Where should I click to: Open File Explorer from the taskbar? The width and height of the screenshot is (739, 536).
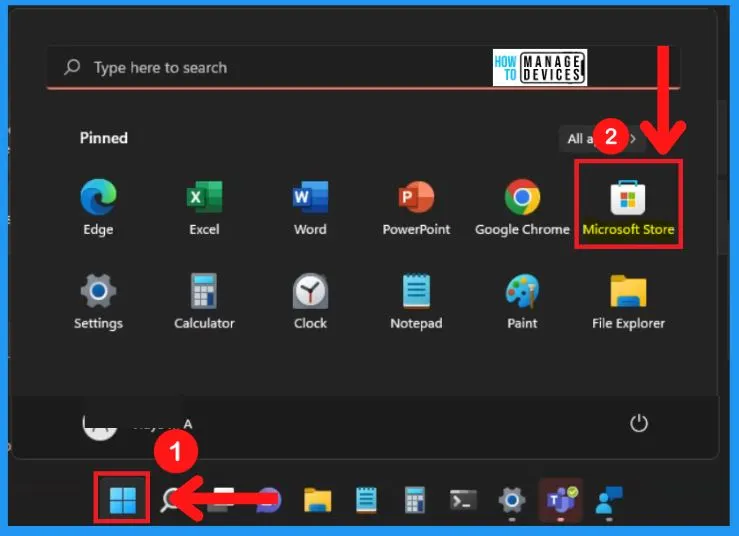[x=318, y=500]
